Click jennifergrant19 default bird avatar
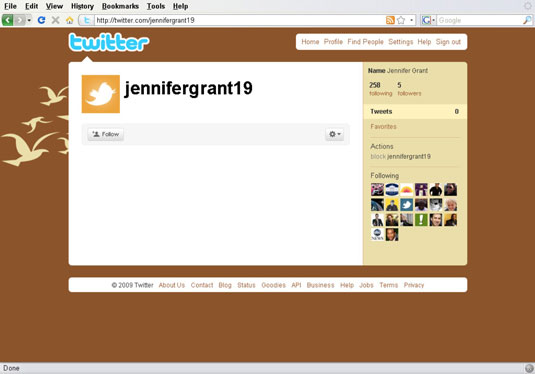This screenshot has width=535, height=374. (101, 94)
